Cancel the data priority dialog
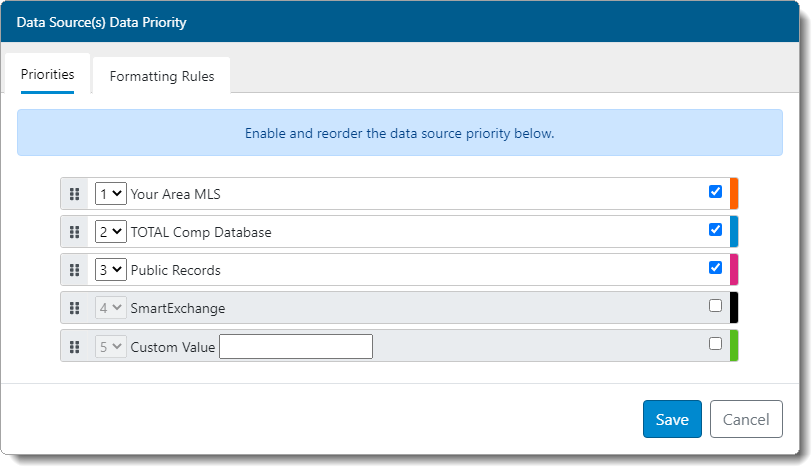This screenshot has width=812, height=467. point(746,419)
